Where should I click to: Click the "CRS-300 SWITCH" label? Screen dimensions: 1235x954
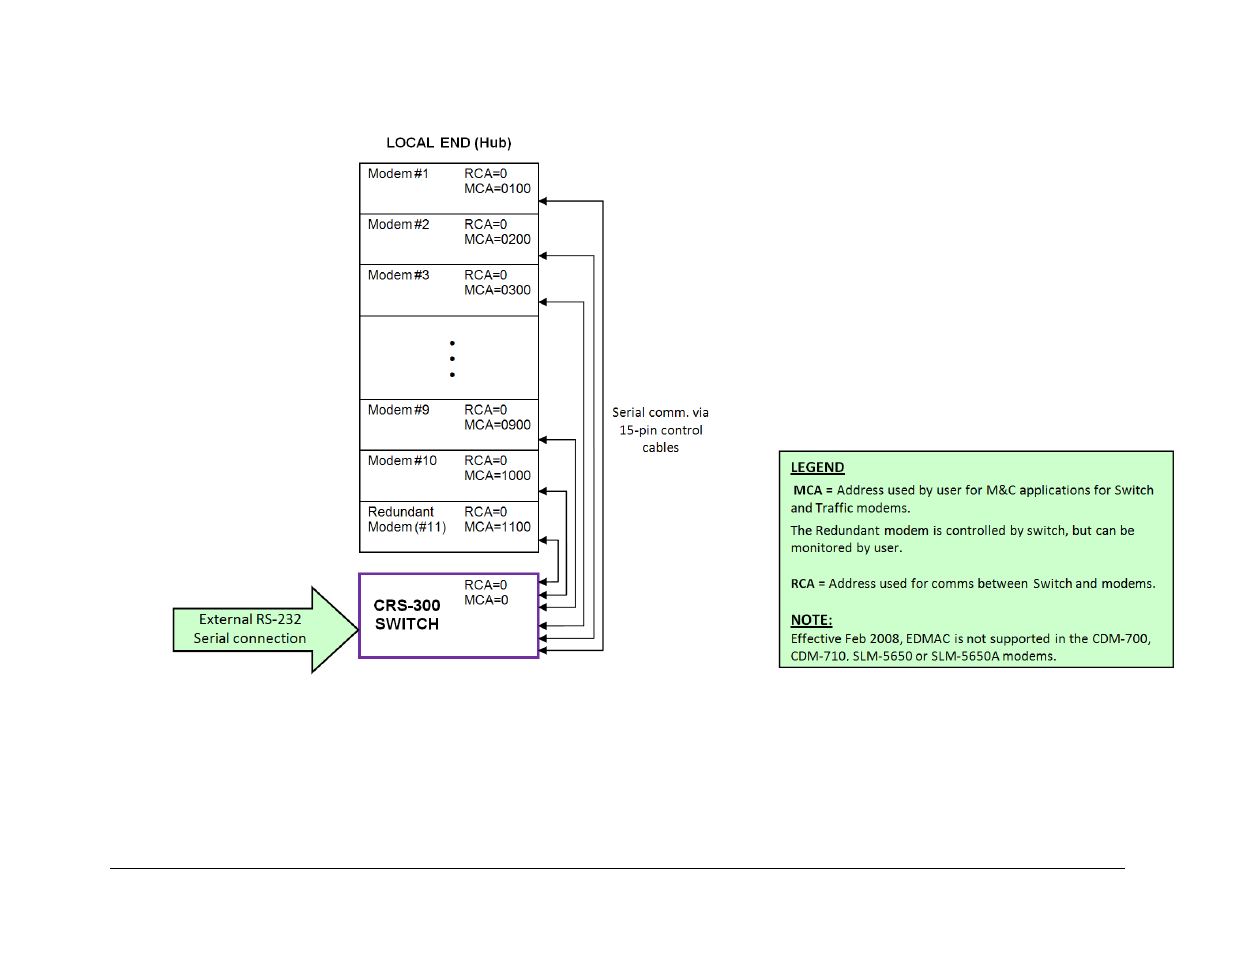click(x=407, y=615)
